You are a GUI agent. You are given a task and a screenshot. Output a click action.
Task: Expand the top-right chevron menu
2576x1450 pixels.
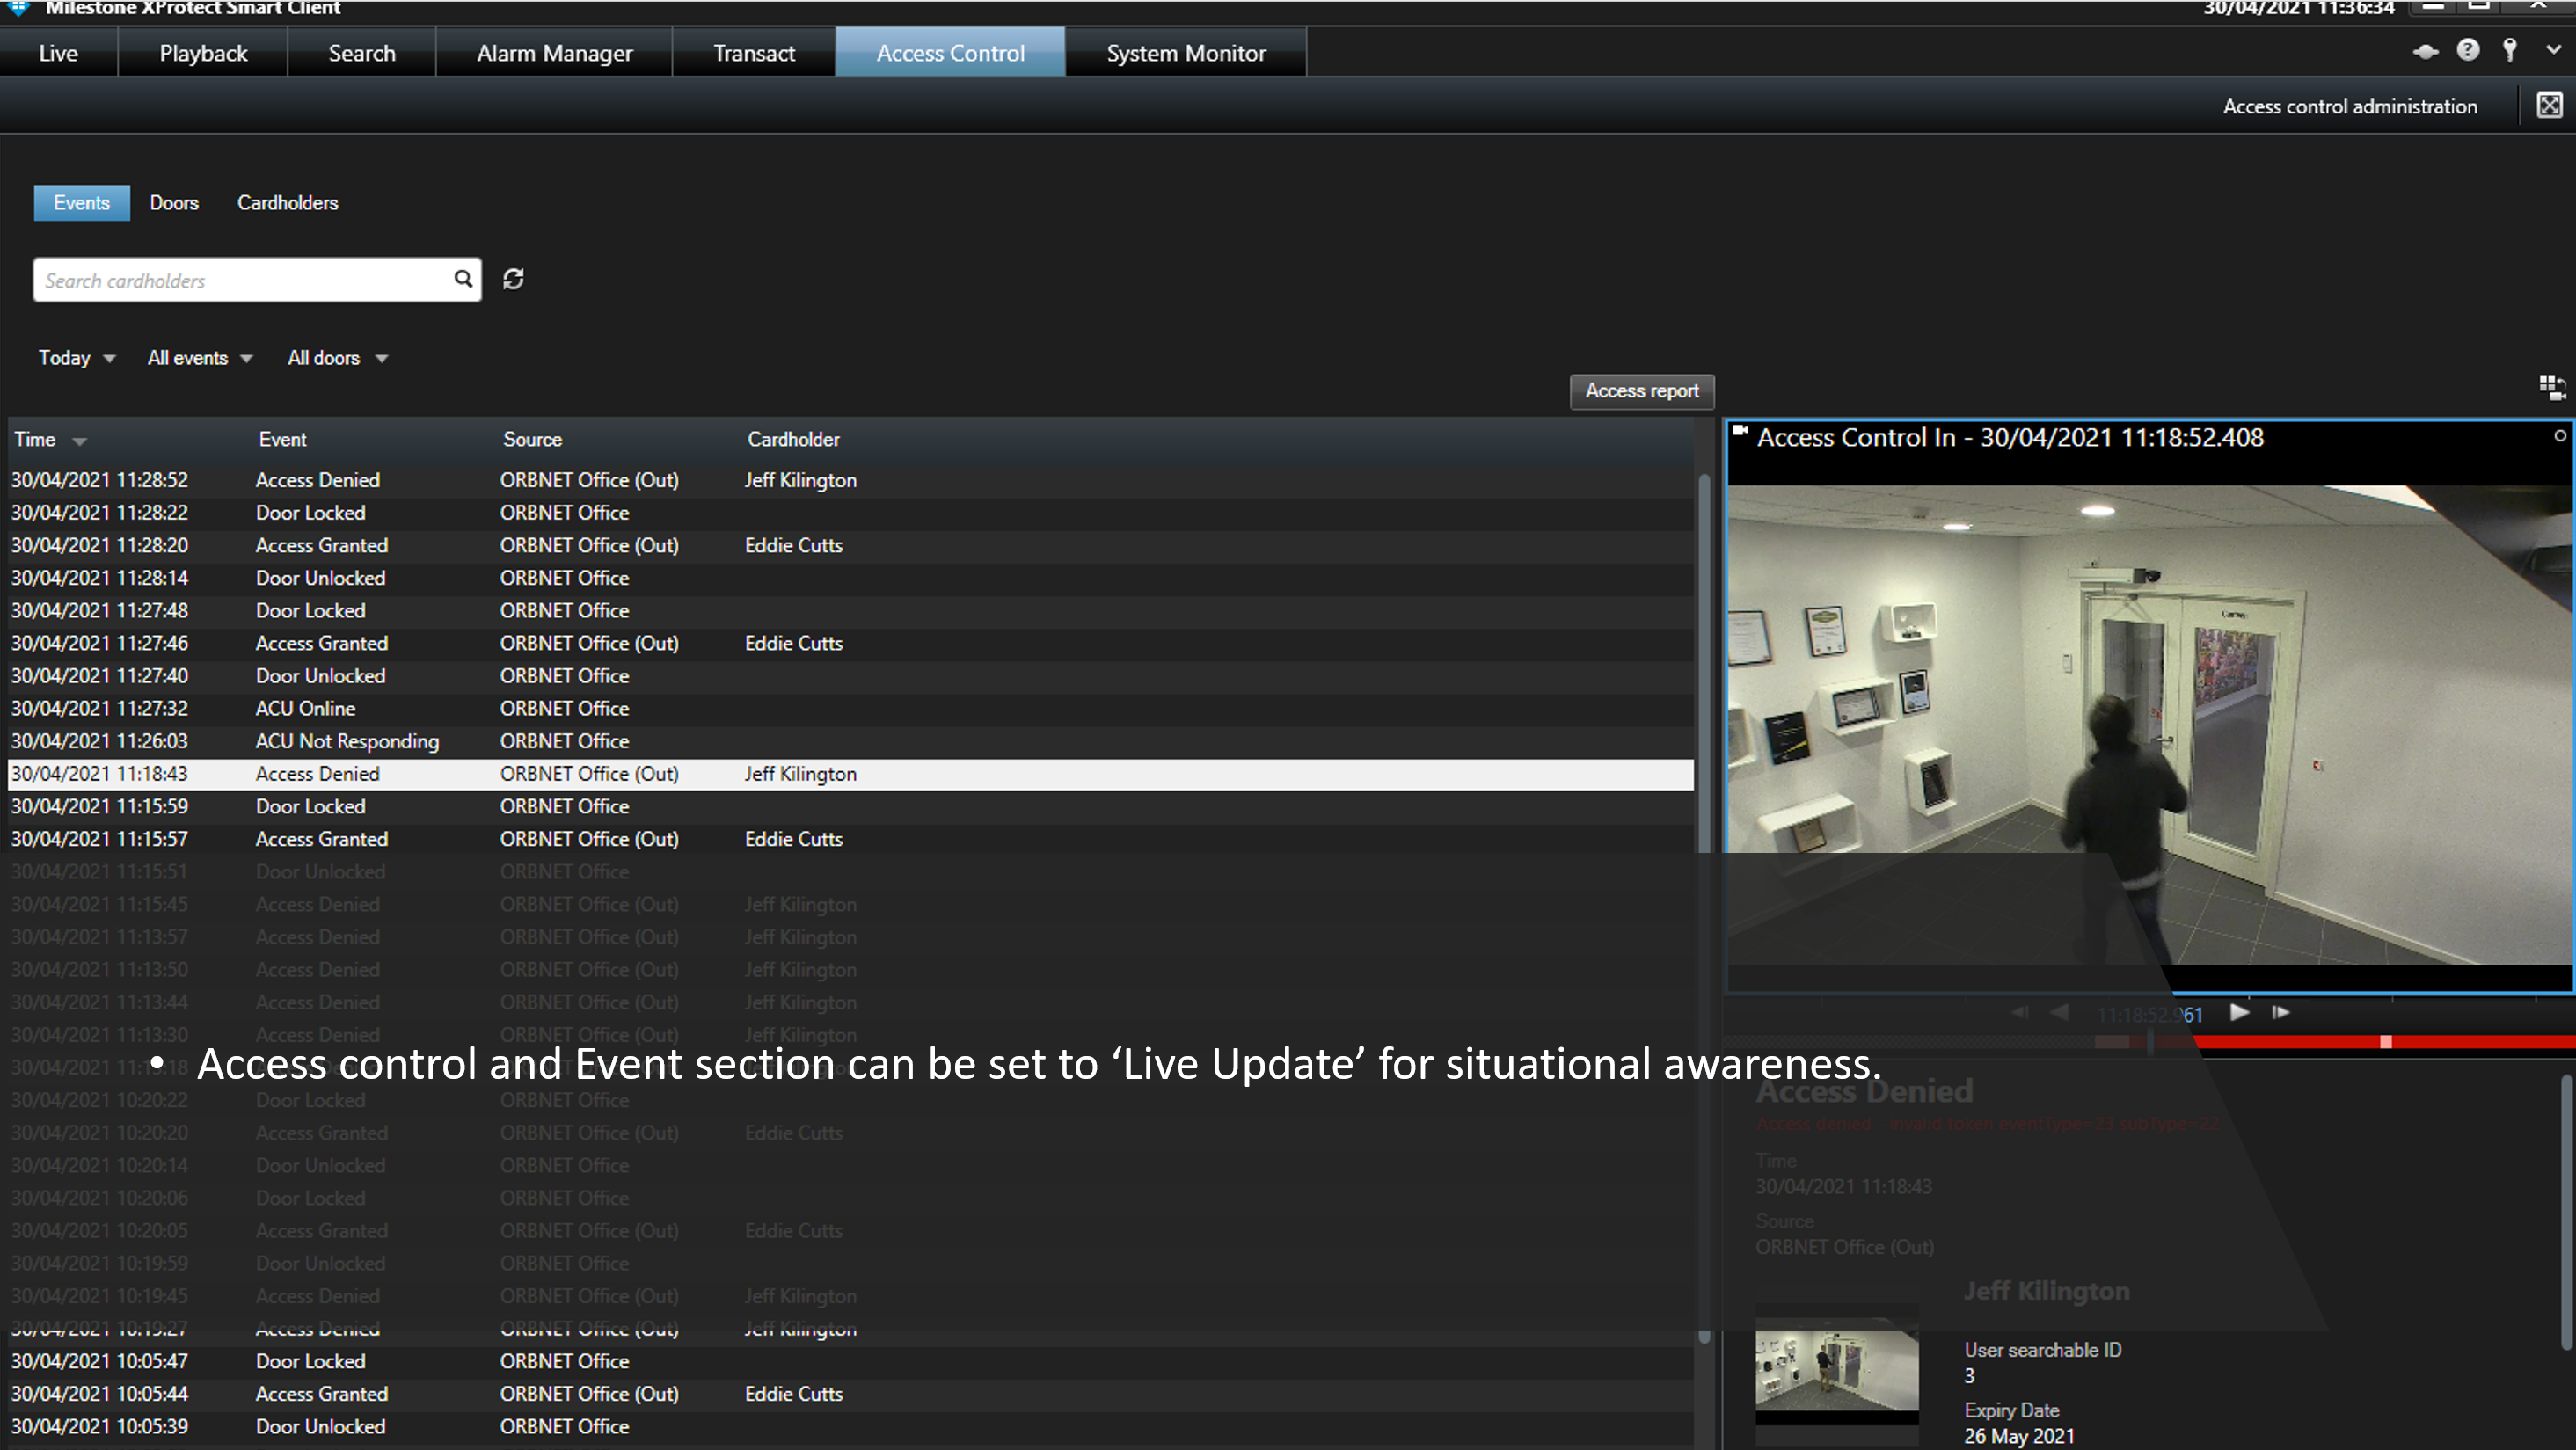[2553, 50]
